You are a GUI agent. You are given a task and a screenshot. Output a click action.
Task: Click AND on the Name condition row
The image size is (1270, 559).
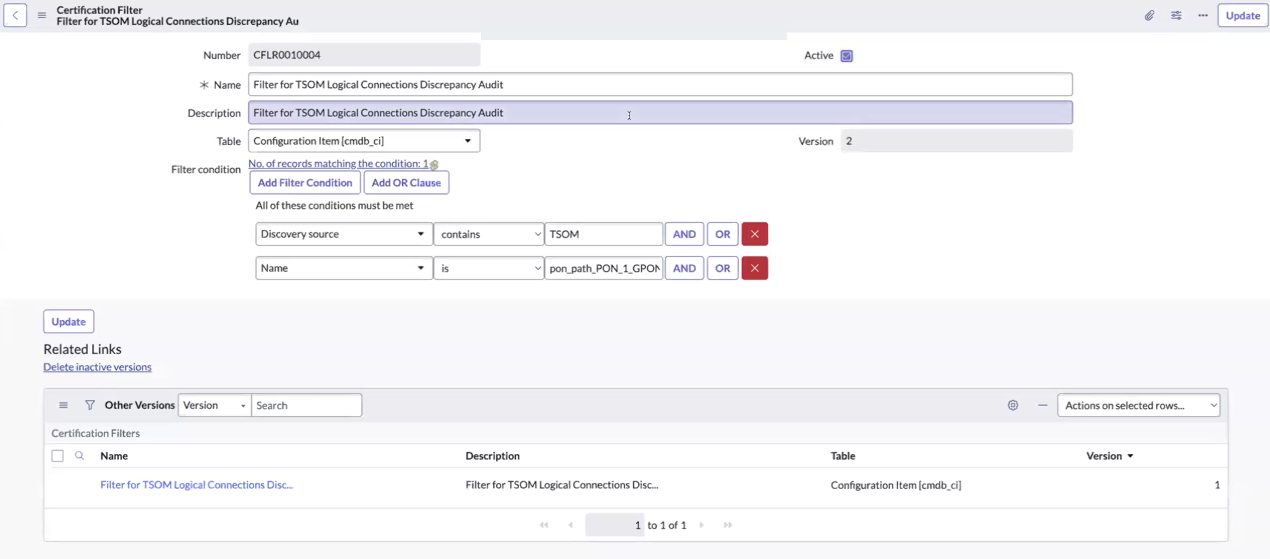click(684, 268)
